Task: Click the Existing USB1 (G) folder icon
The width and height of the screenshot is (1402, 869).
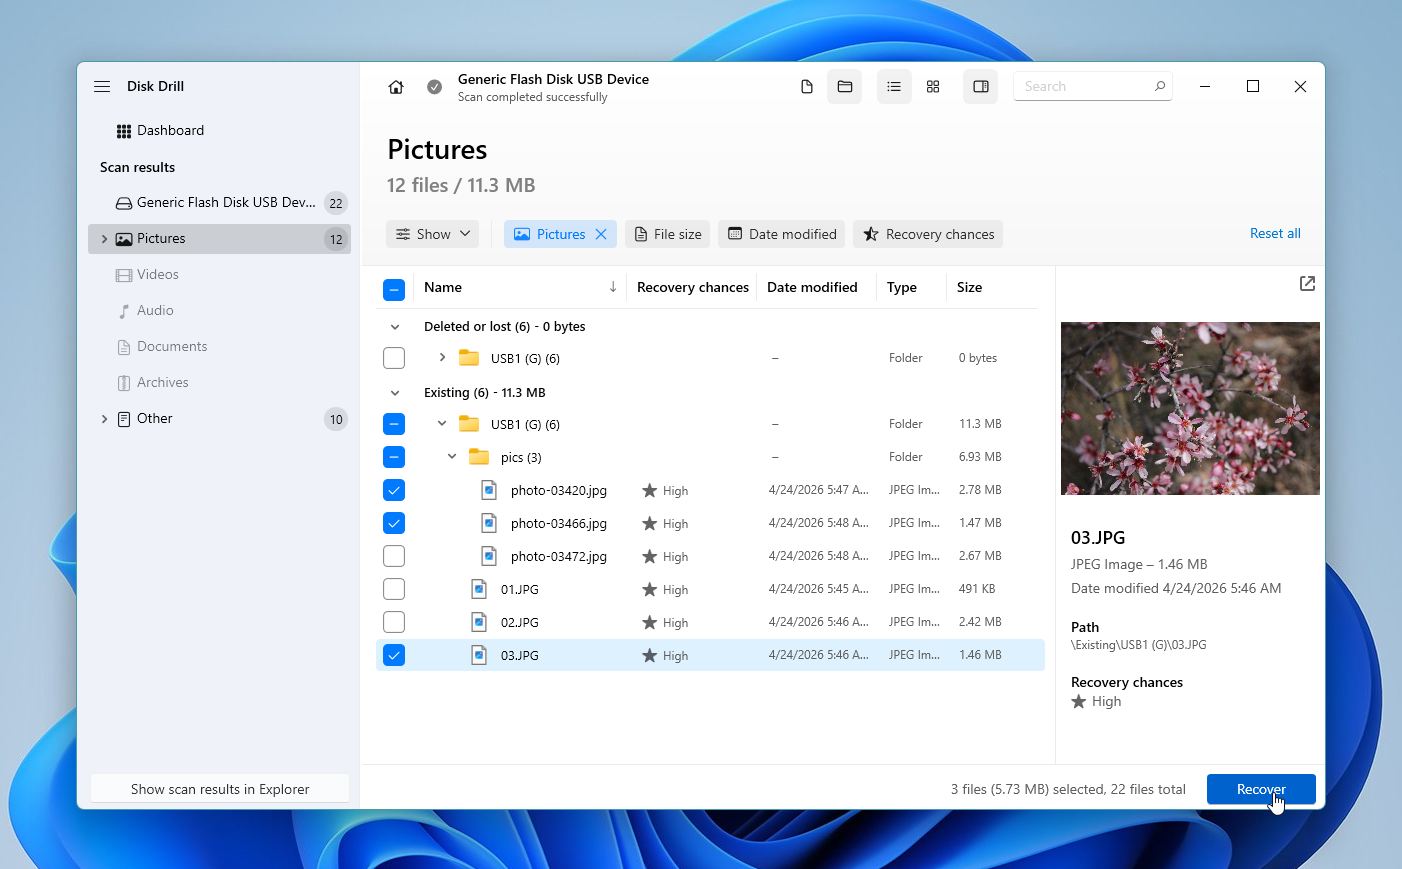Action: 469,424
